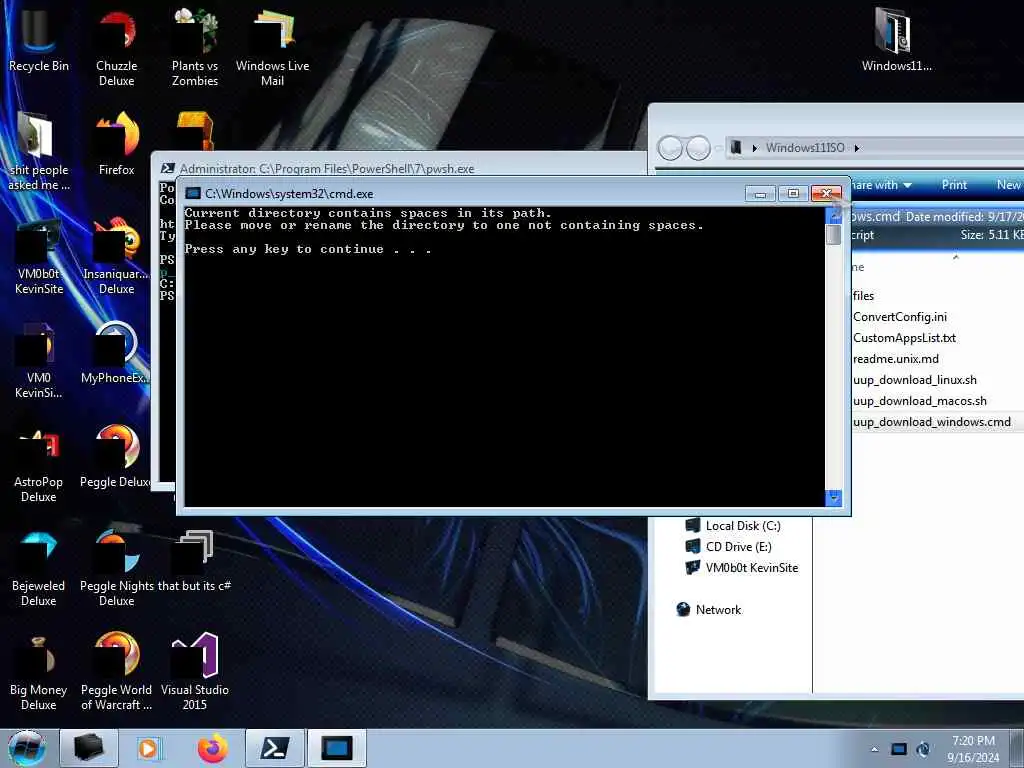Open the 'Share with' dropdown in Explorer
1024x768 pixels.
click(882, 185)
